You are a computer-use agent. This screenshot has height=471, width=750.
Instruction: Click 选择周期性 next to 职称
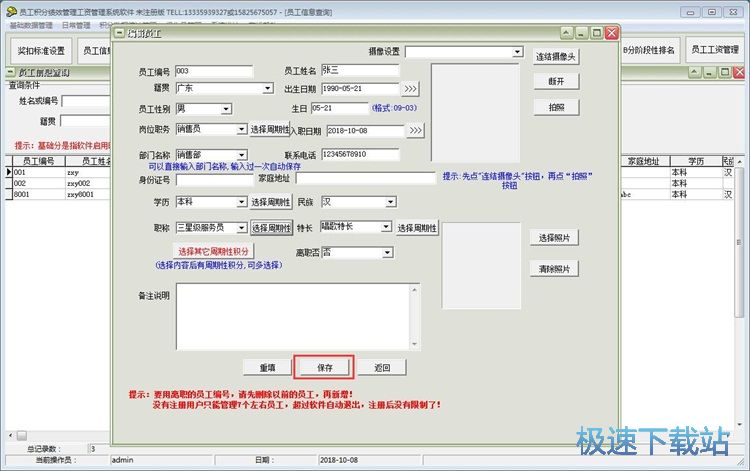pyautogui.click(x=271, y=228)
